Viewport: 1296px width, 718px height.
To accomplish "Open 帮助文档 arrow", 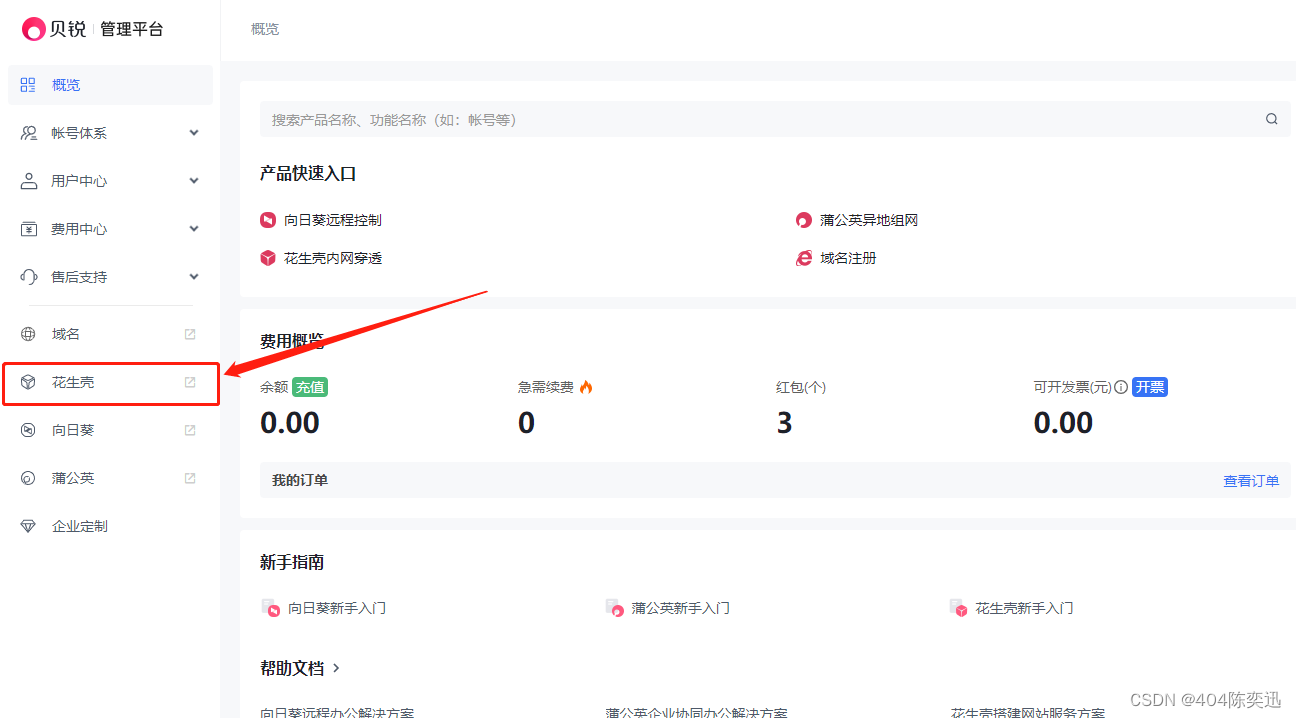I will [336, 668].
